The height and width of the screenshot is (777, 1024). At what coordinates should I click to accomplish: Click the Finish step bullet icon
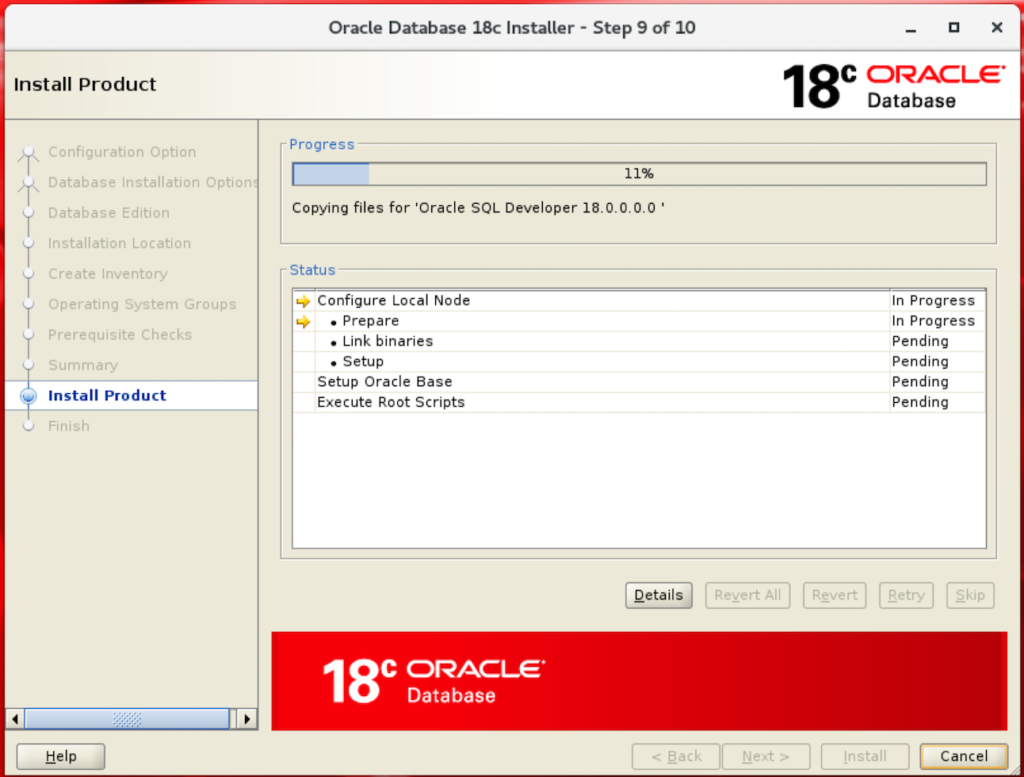(x=28, y=426)
